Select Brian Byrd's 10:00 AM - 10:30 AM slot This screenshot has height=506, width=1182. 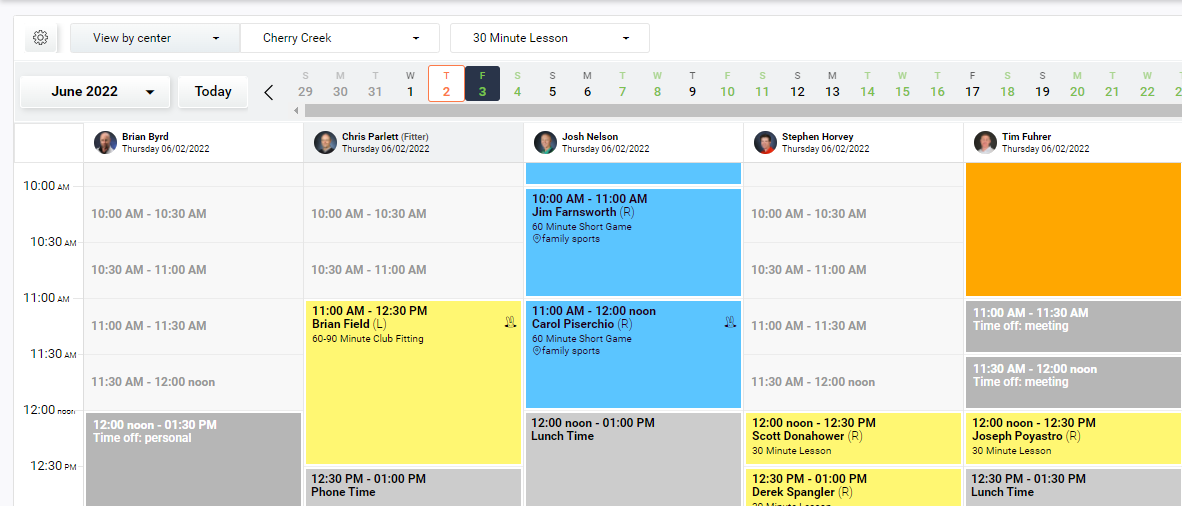[x=194, y=214]
